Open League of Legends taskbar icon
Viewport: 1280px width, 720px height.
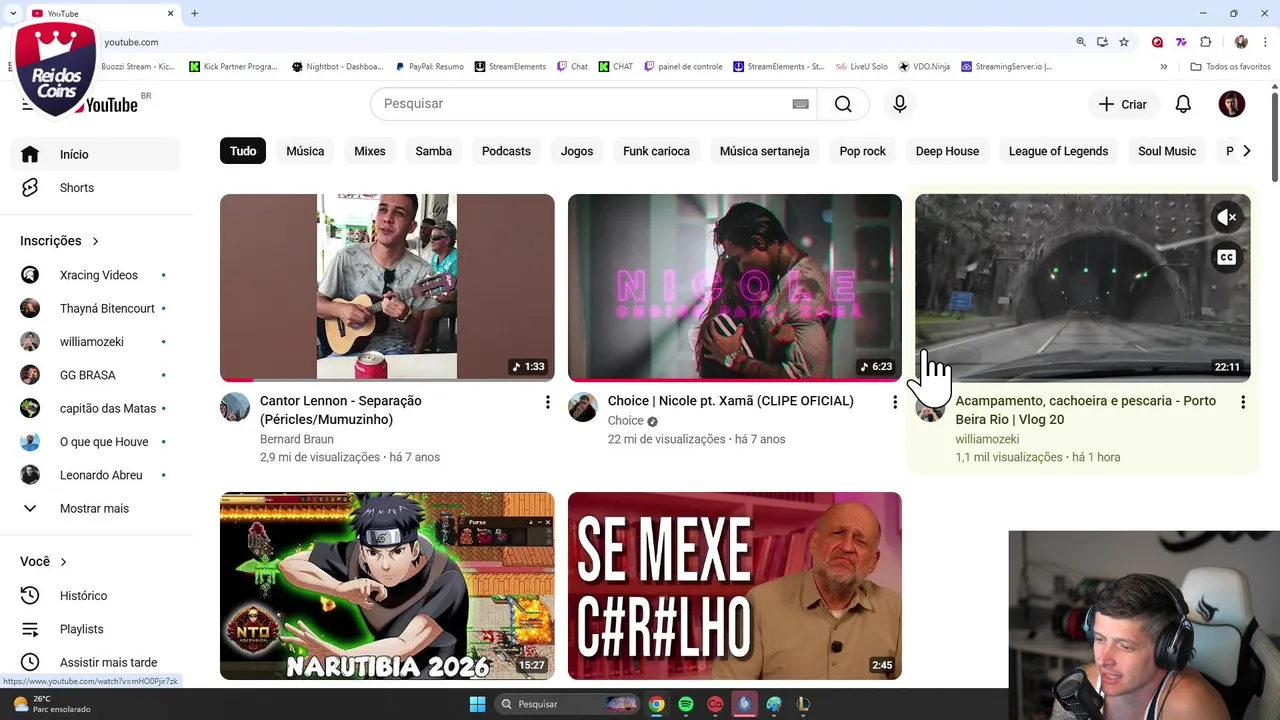[803, 704]
